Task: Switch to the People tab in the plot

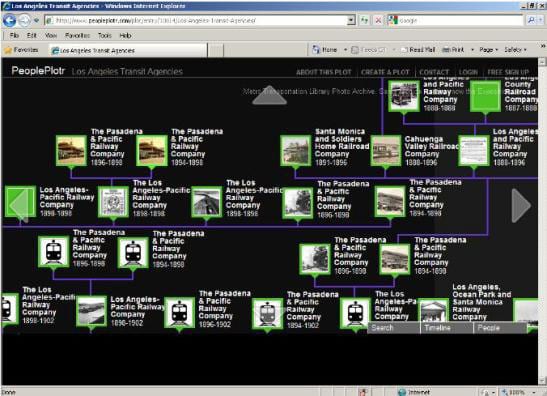Action: 500,328
